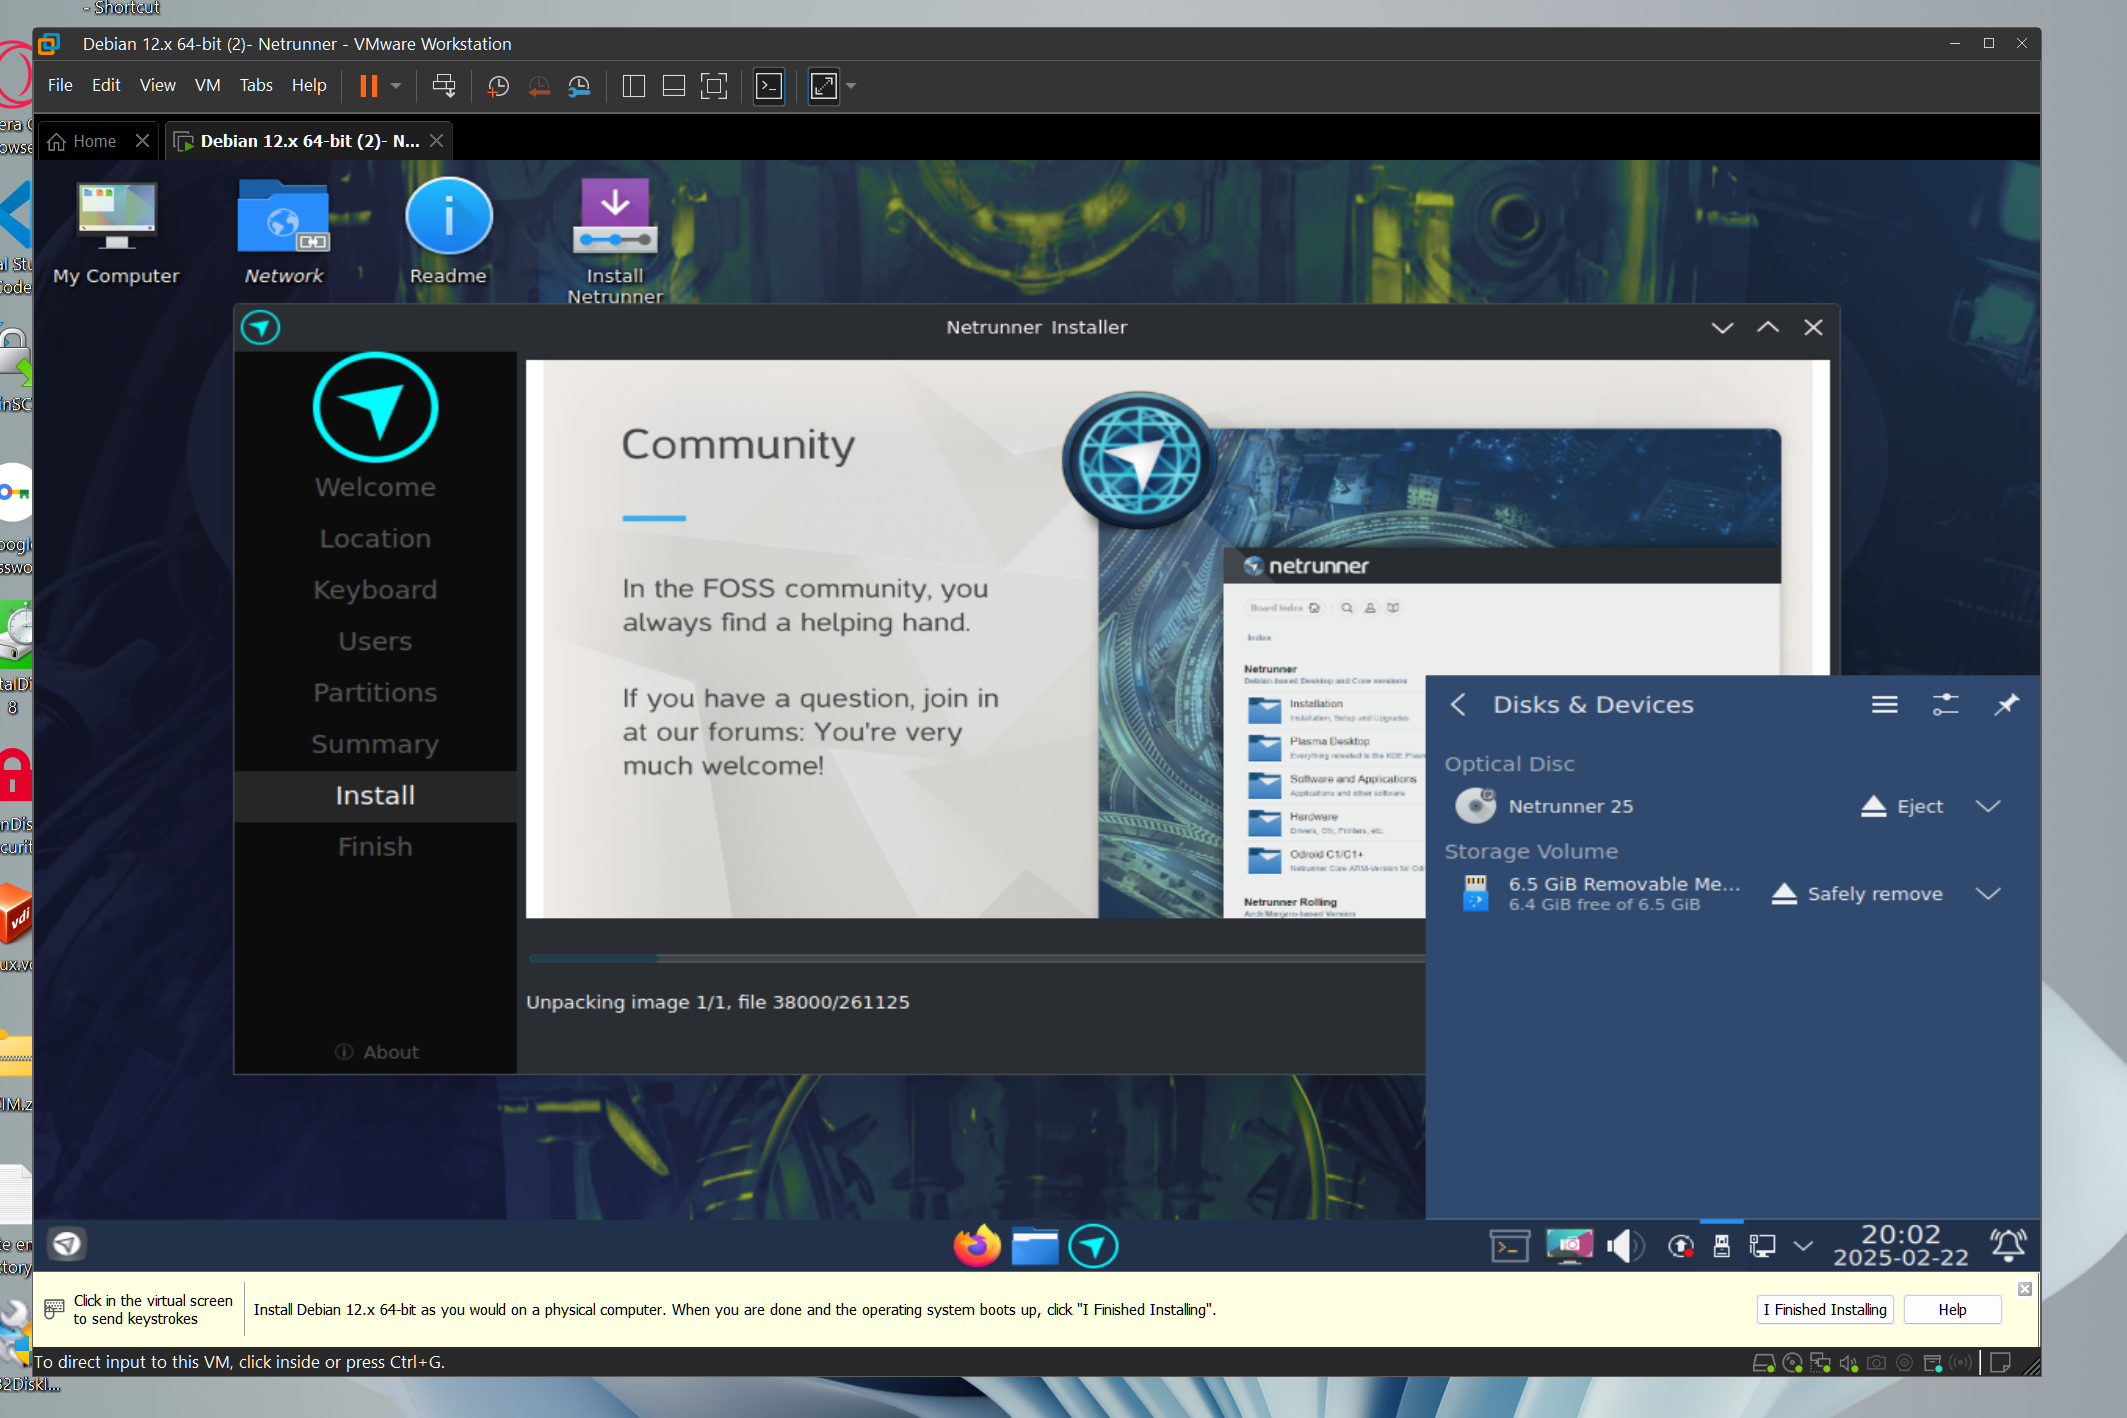Open the file manager taskbar icon
Image resolution: width=2127 pixels, height=1418 pixels.
click(1035, 1246)
